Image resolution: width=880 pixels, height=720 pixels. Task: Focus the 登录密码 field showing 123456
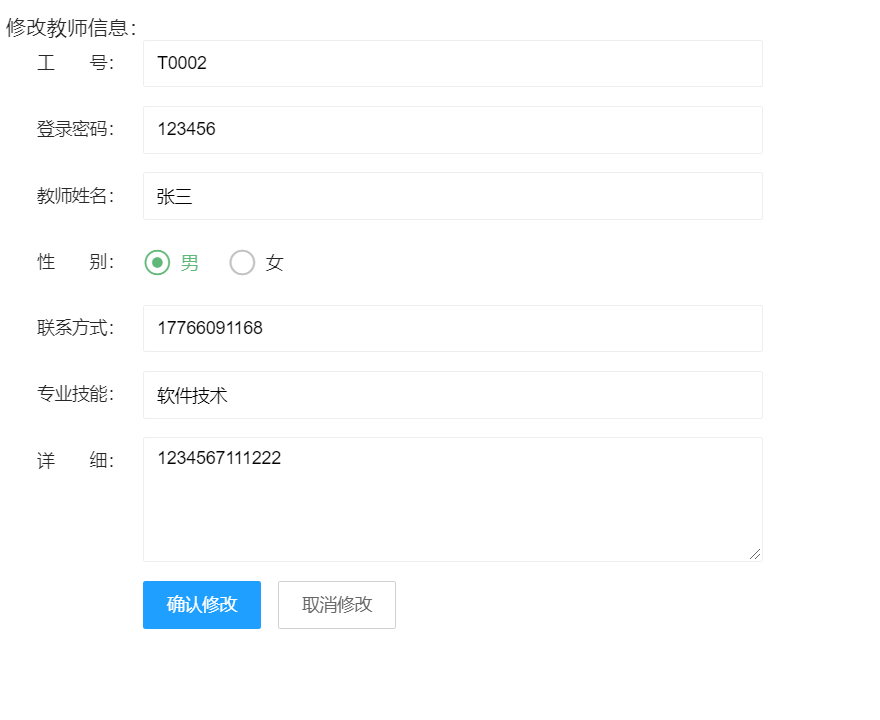(452, 130)
